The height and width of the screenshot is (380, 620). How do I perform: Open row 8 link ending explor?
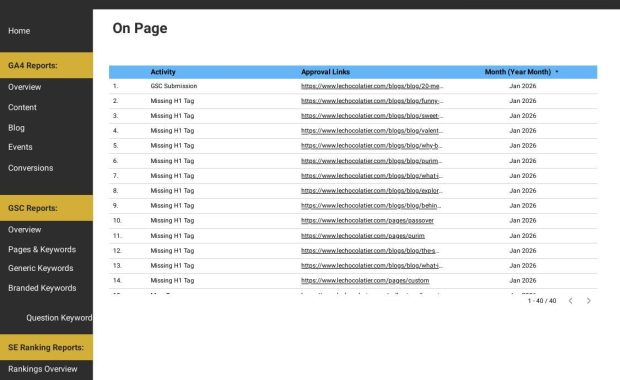tap(372, 191)
